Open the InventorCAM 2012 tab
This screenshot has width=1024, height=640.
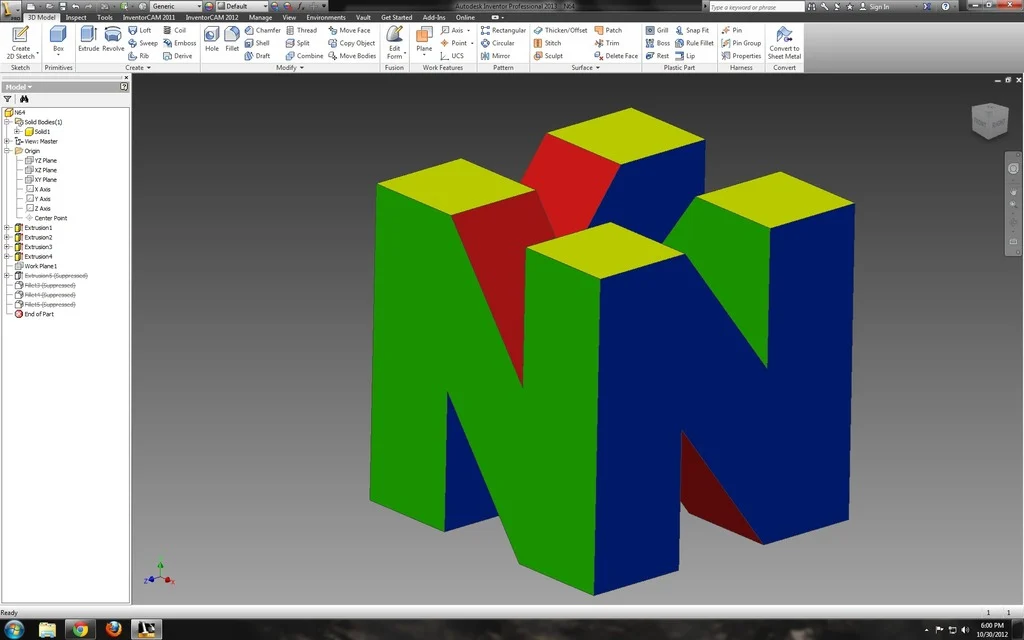tap(212, 18)
